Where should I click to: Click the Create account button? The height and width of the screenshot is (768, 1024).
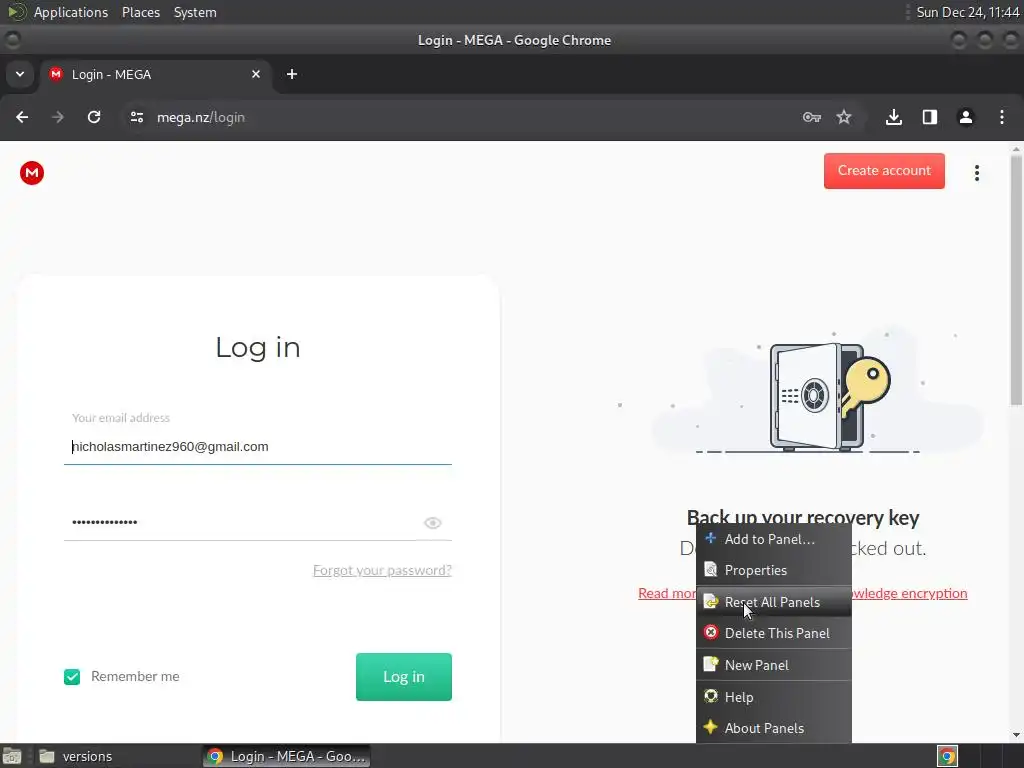click(884, 170)
